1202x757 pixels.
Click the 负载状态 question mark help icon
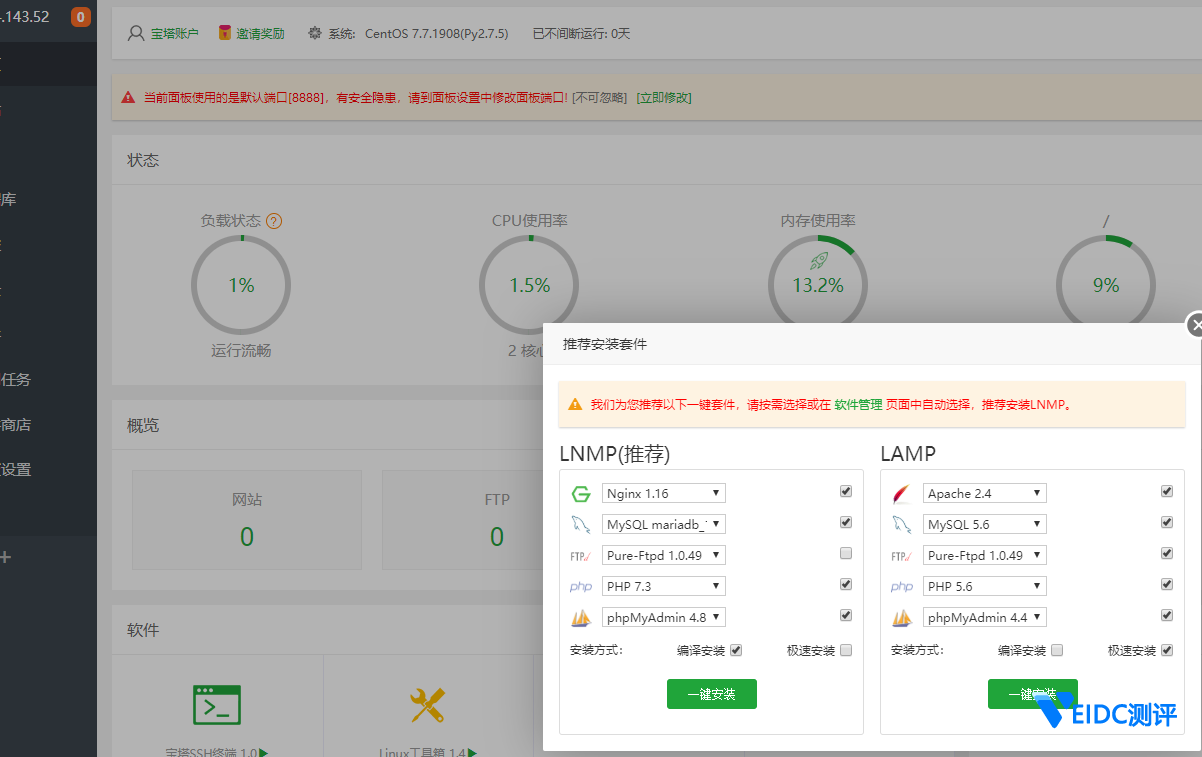point(274,221)
